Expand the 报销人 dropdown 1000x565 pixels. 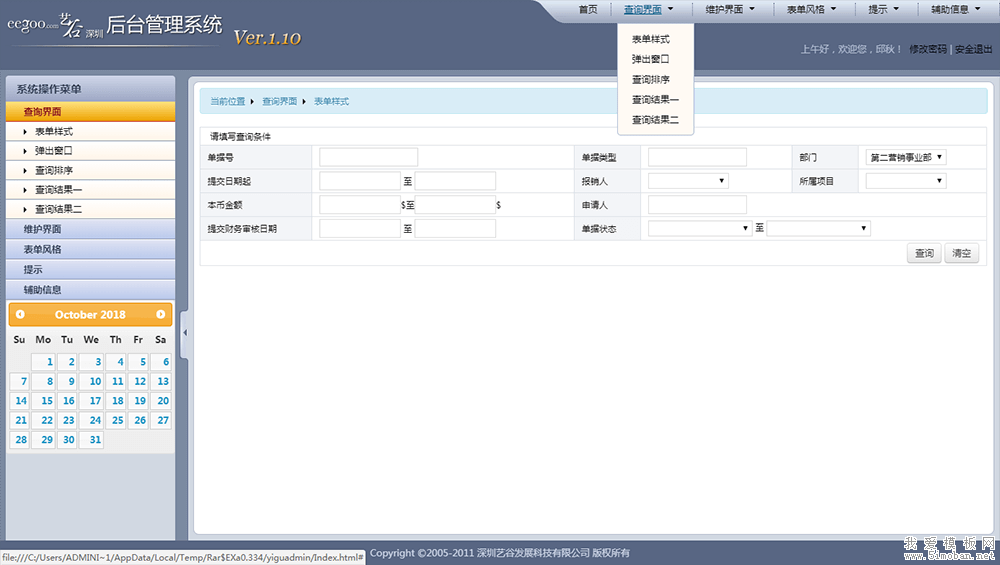[688, 181]
